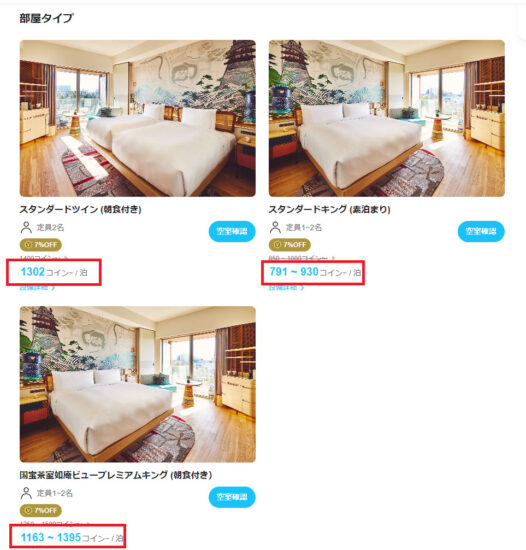Open facility details link under Standard King

[x=286, y=288]
